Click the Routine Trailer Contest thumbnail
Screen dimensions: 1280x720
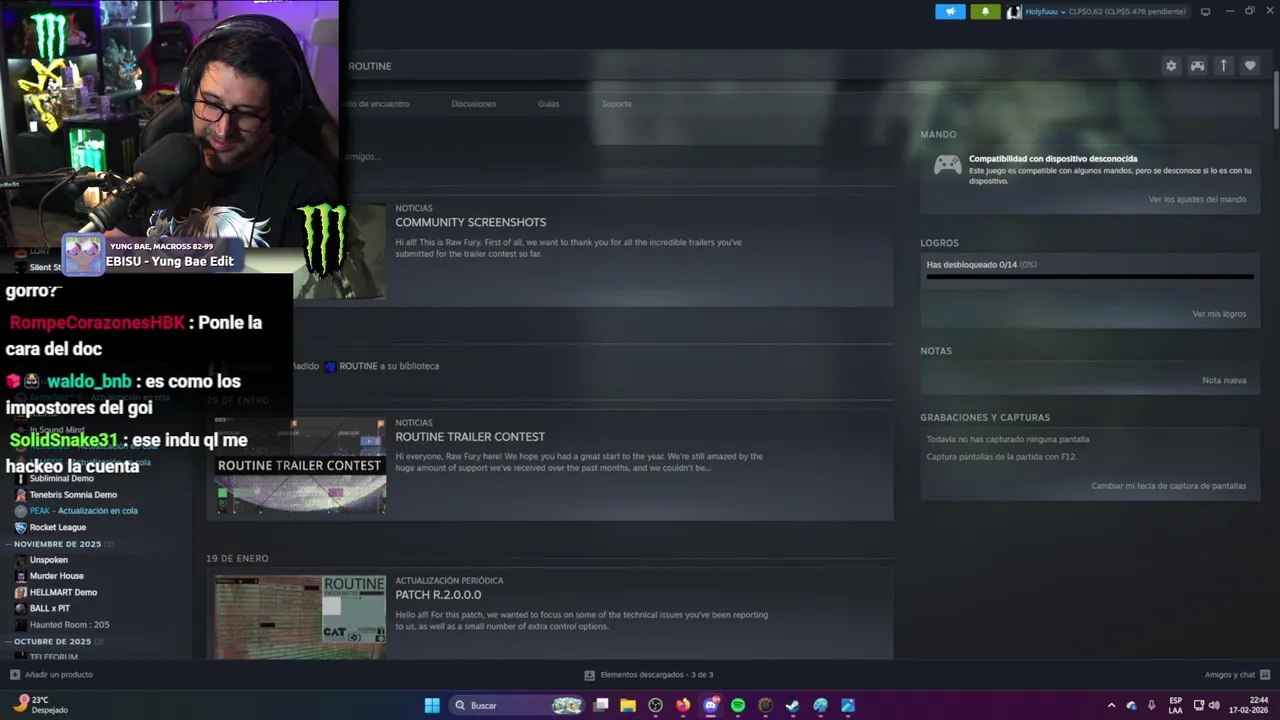point(300,467)
